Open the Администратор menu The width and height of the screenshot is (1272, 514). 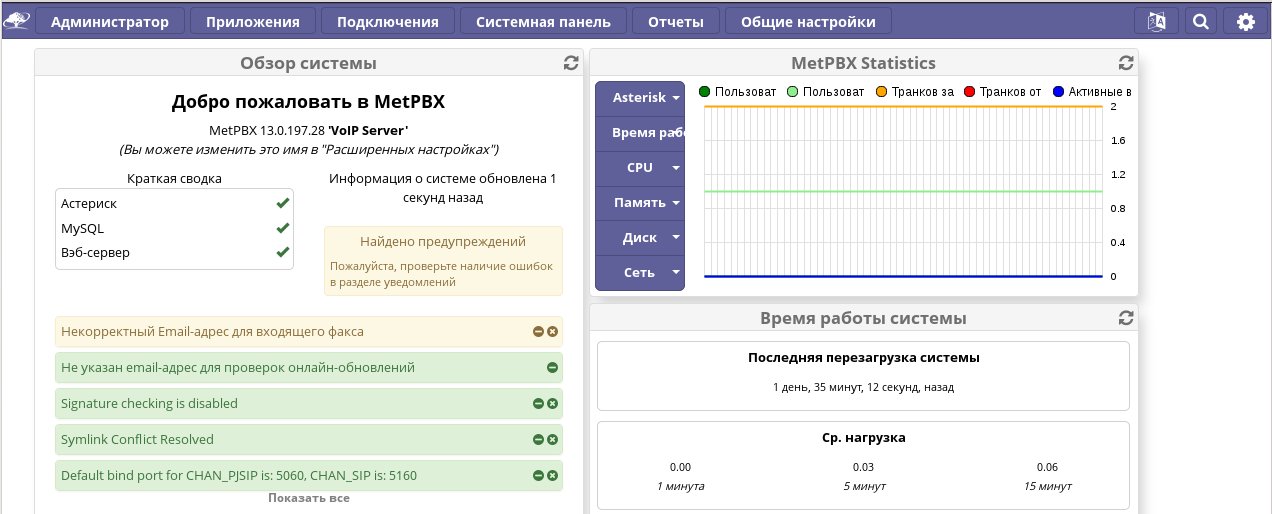pos(110,22)
